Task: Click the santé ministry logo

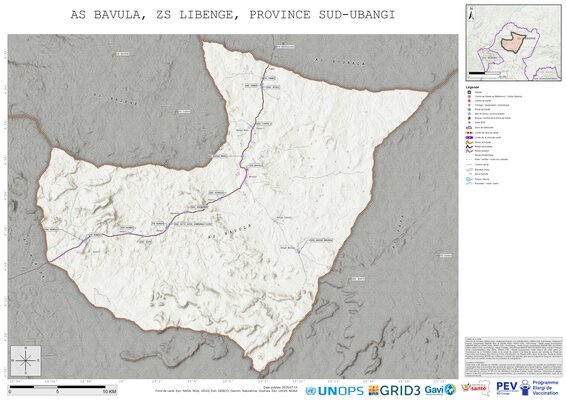Action: (x=476, y=388)
